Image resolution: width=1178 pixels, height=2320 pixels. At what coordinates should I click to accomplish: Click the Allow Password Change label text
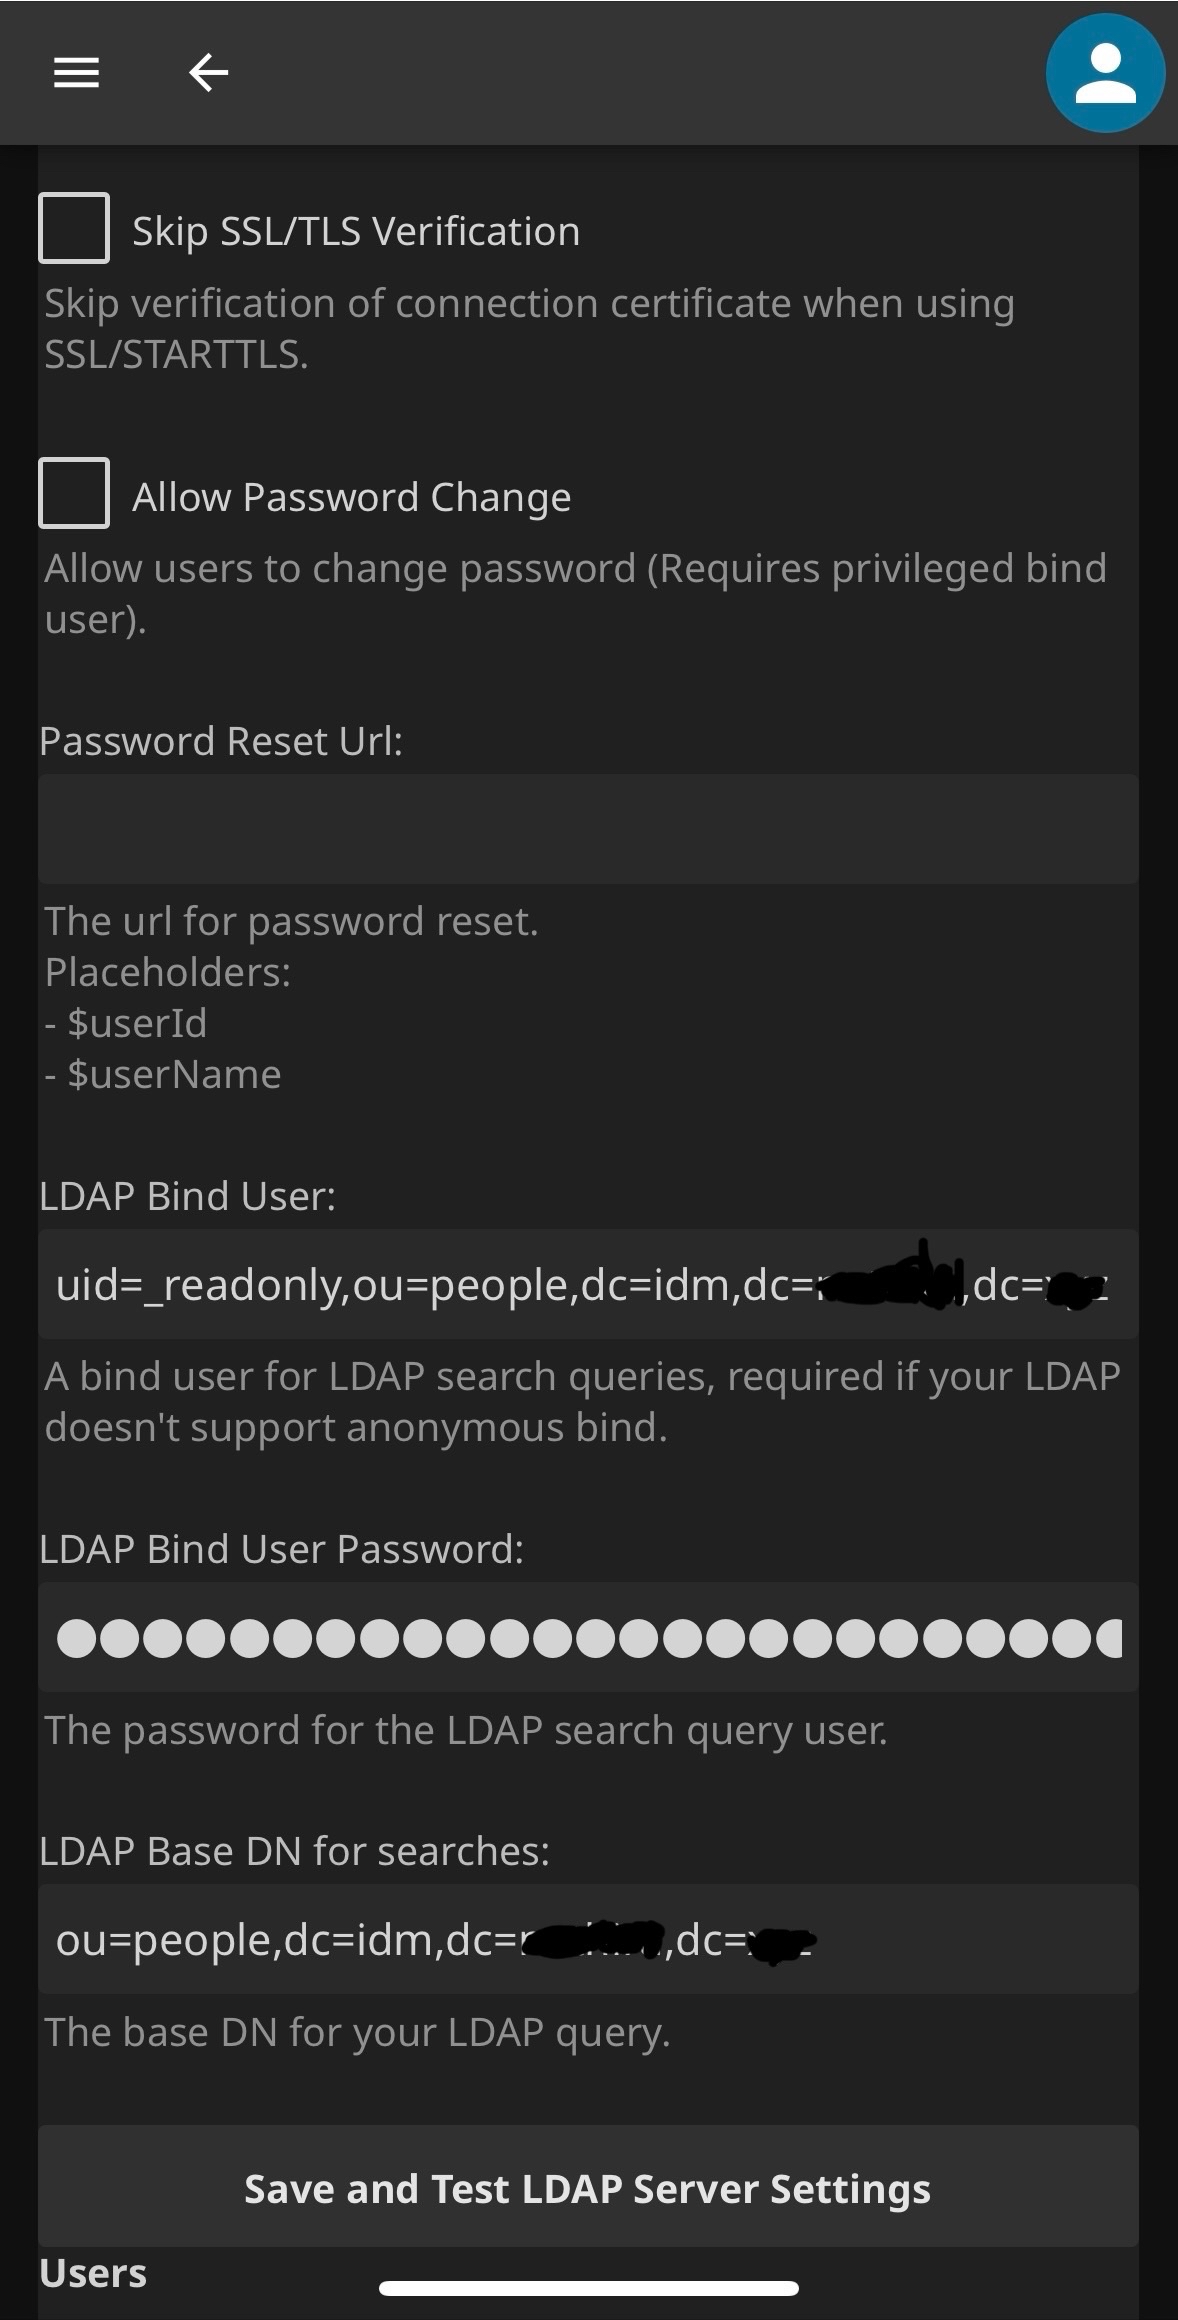click(x=352, y=497)
